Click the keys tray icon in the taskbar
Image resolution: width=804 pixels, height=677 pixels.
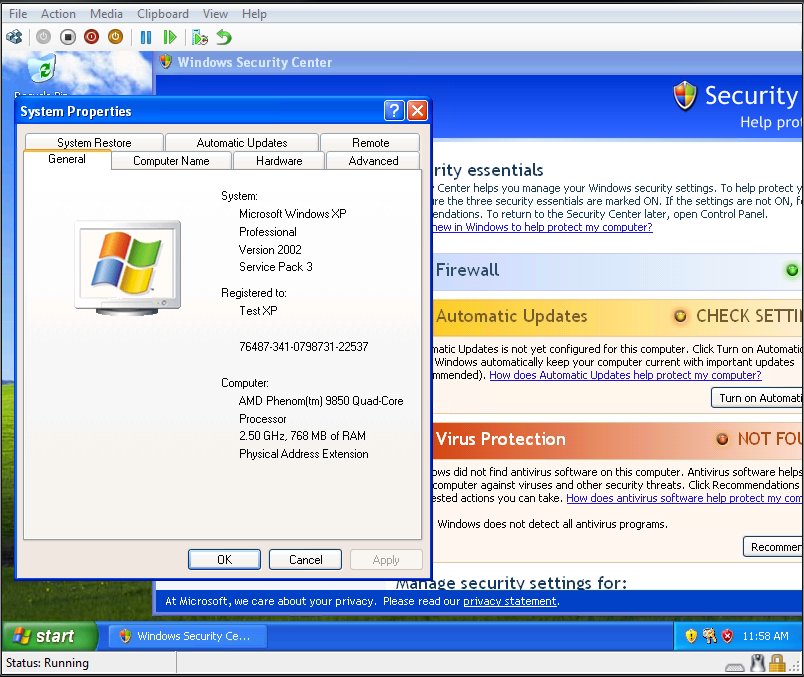coord(710,636)
